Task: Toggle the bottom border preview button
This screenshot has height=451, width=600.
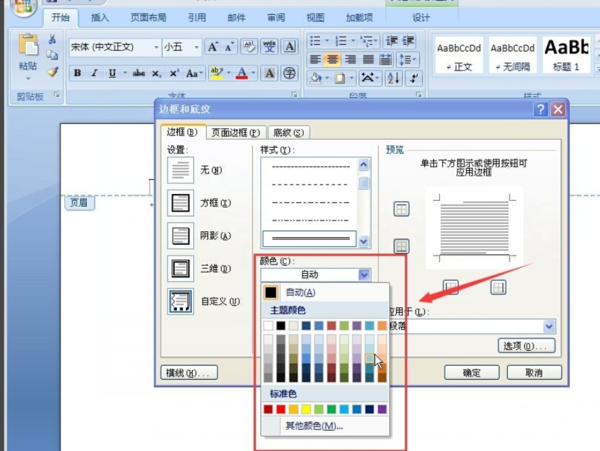Action: point(401,246)
